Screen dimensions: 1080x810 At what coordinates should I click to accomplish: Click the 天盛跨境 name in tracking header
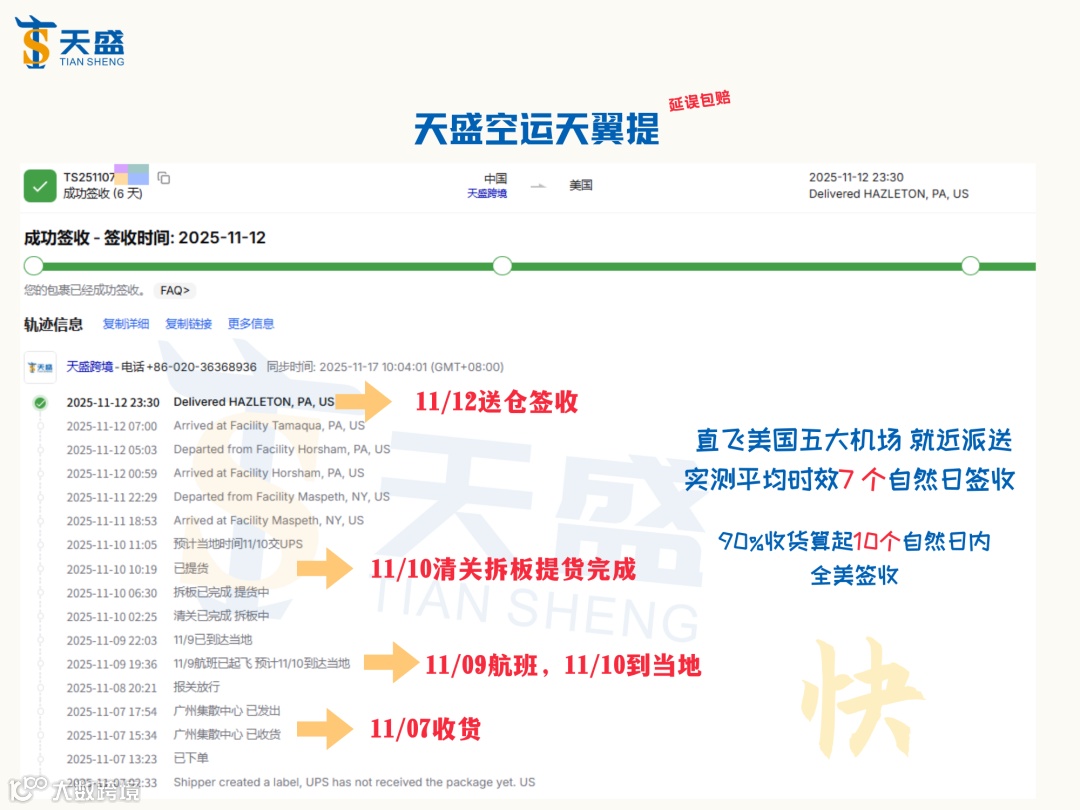click(x=90, y=366)
